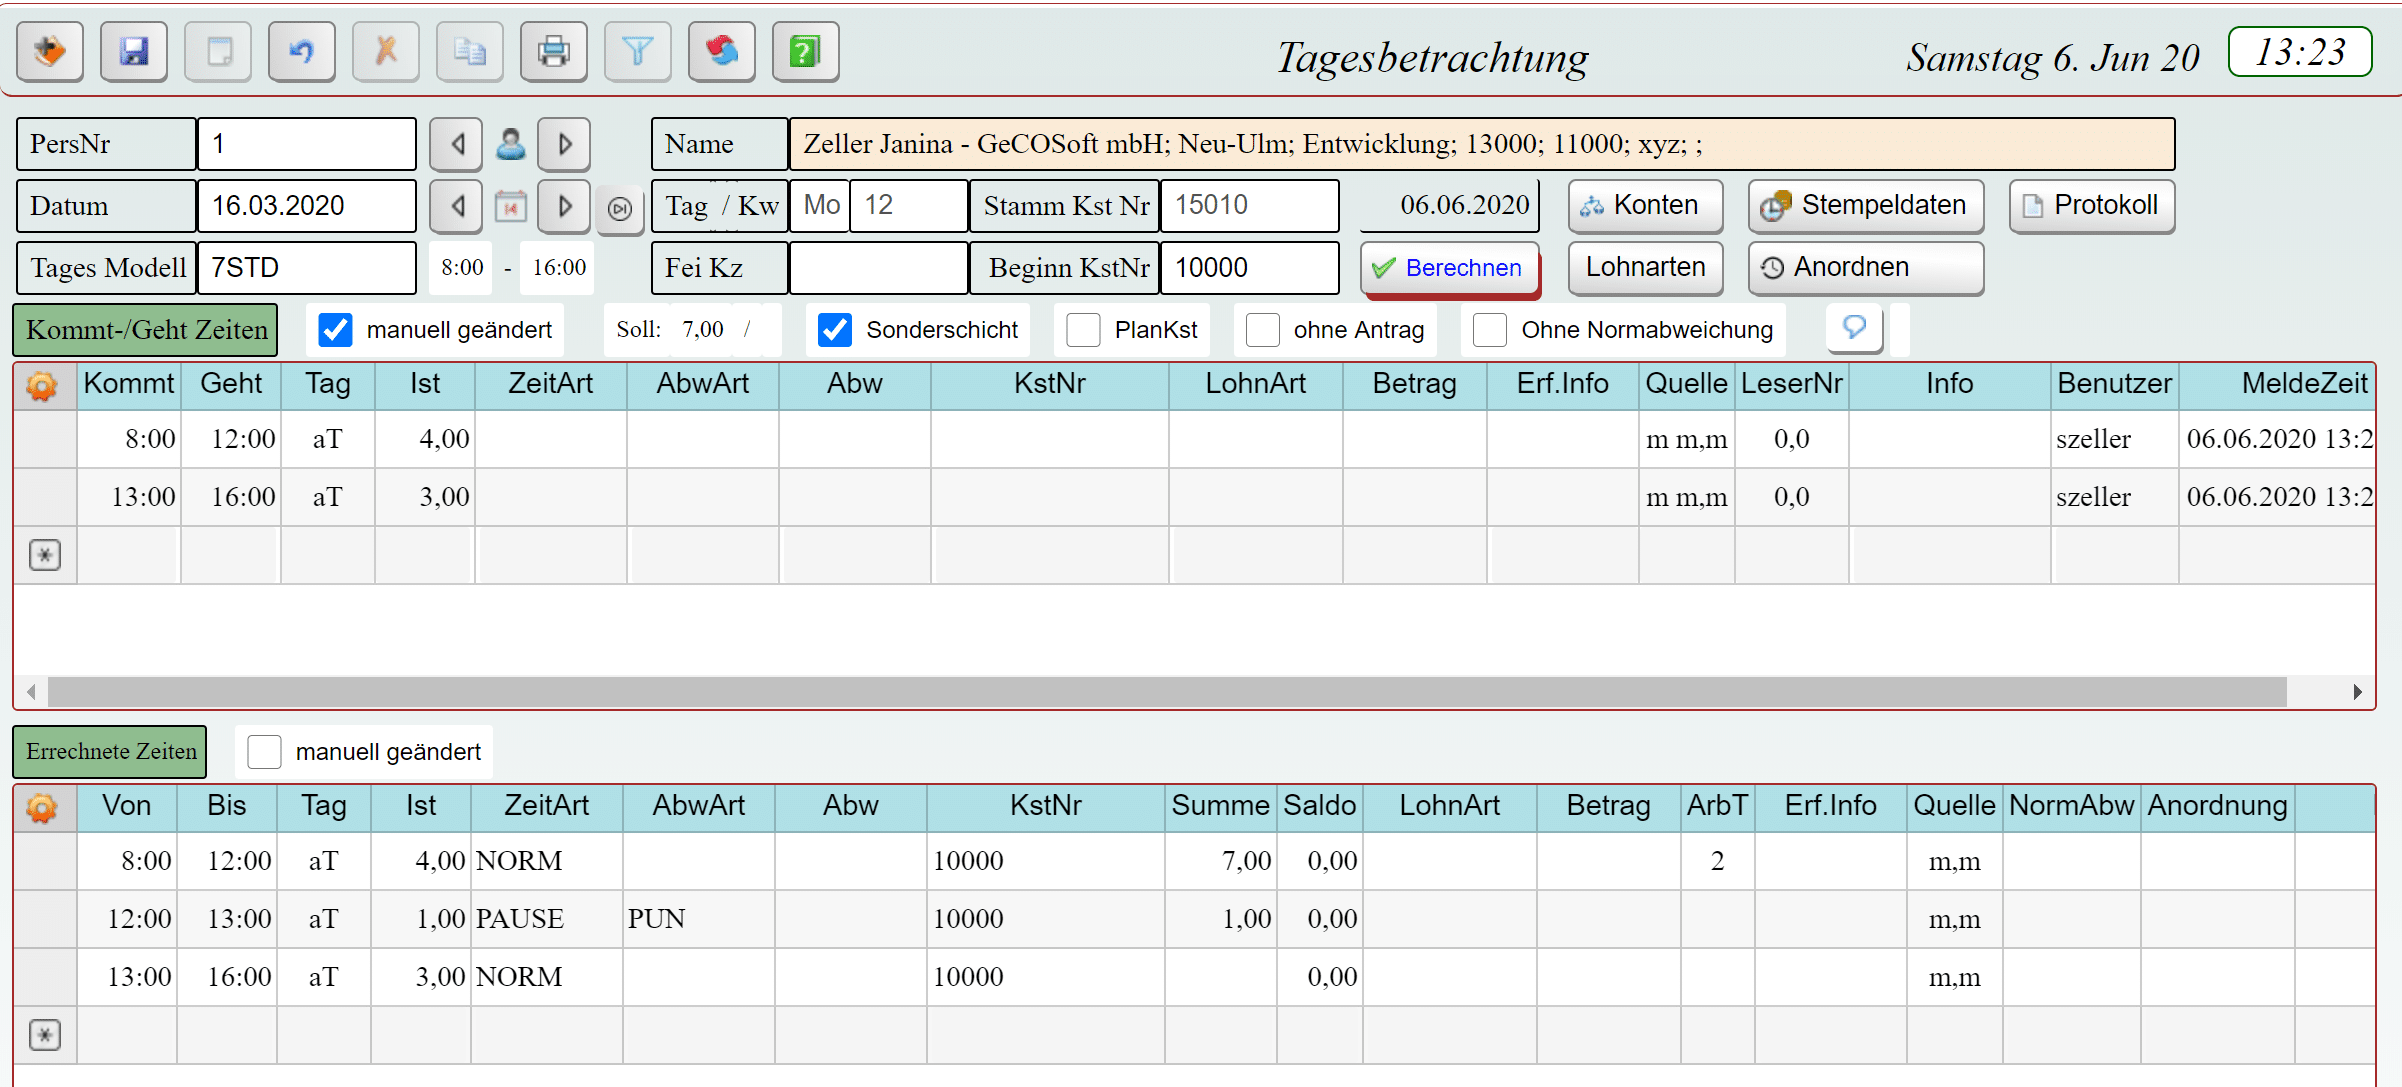Viewport: 2402px width, 1087px height.
Task: Select Geht cell 16:00 in Kommt-/Geht table
Action: [231, 498]
